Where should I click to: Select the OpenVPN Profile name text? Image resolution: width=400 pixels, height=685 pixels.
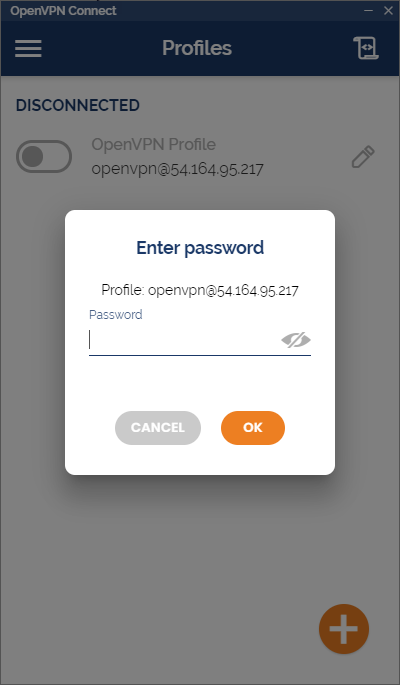coord(153,144)
